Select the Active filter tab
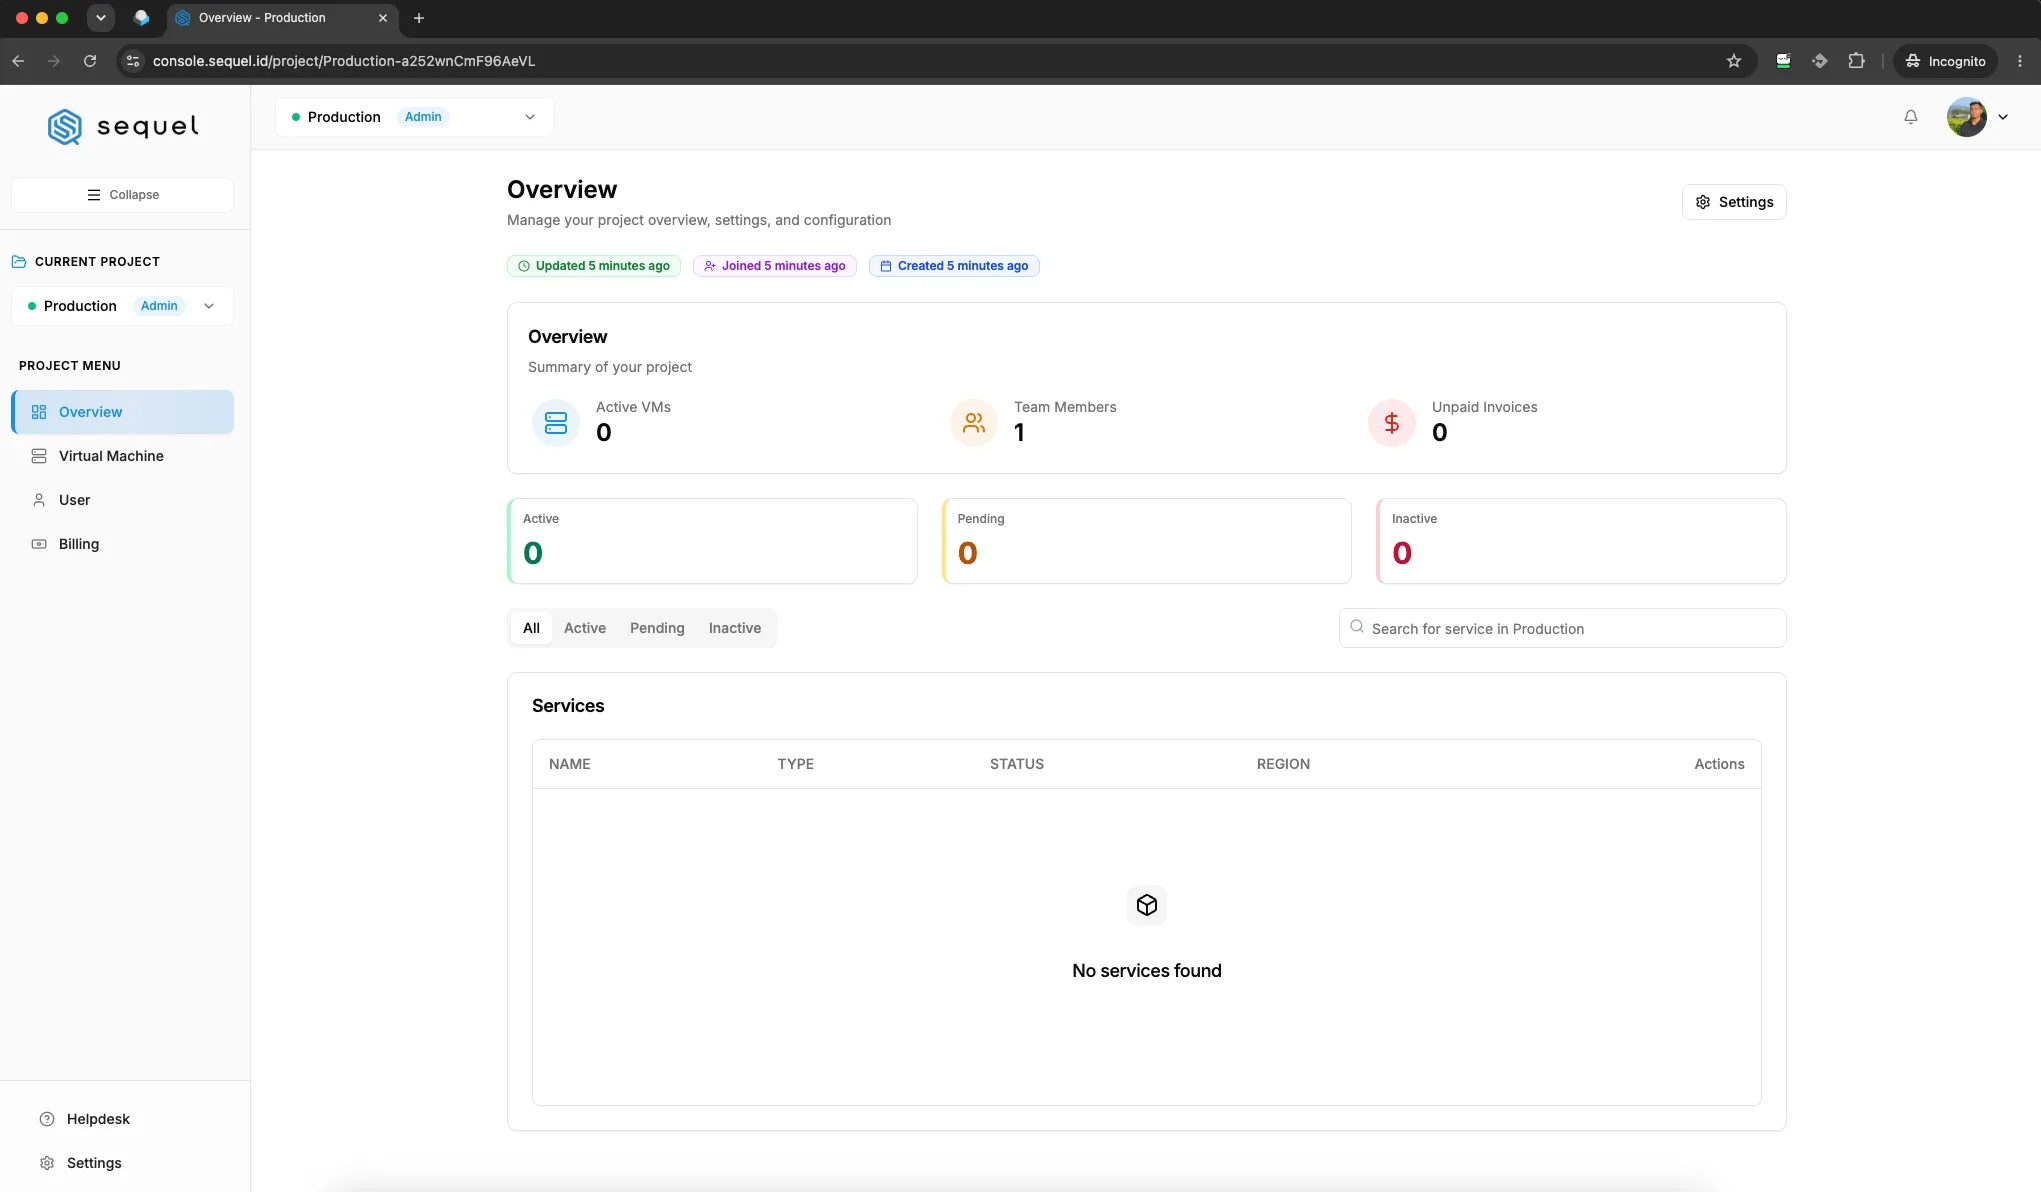Viewport: 2041px width, 1192px height. tap(585, 628)
